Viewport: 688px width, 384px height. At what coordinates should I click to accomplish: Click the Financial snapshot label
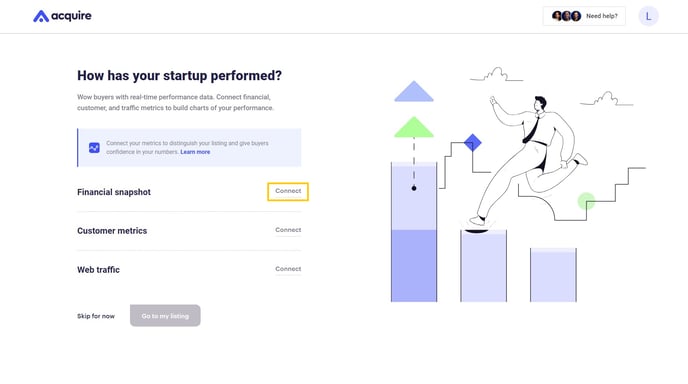point(114,192)
